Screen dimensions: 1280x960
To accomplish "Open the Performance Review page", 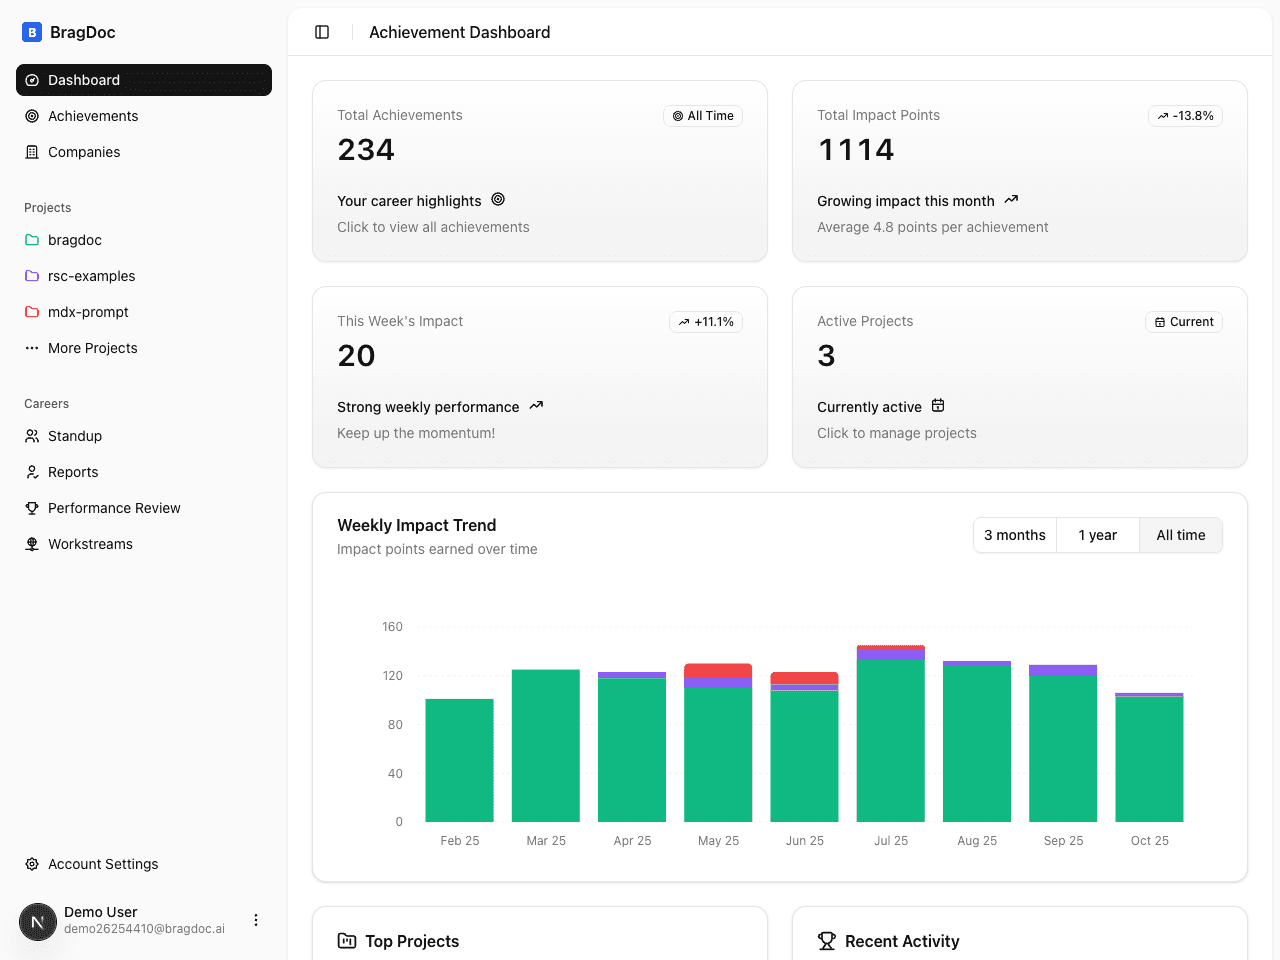I will pyautogui.click(x=113, y=508).
